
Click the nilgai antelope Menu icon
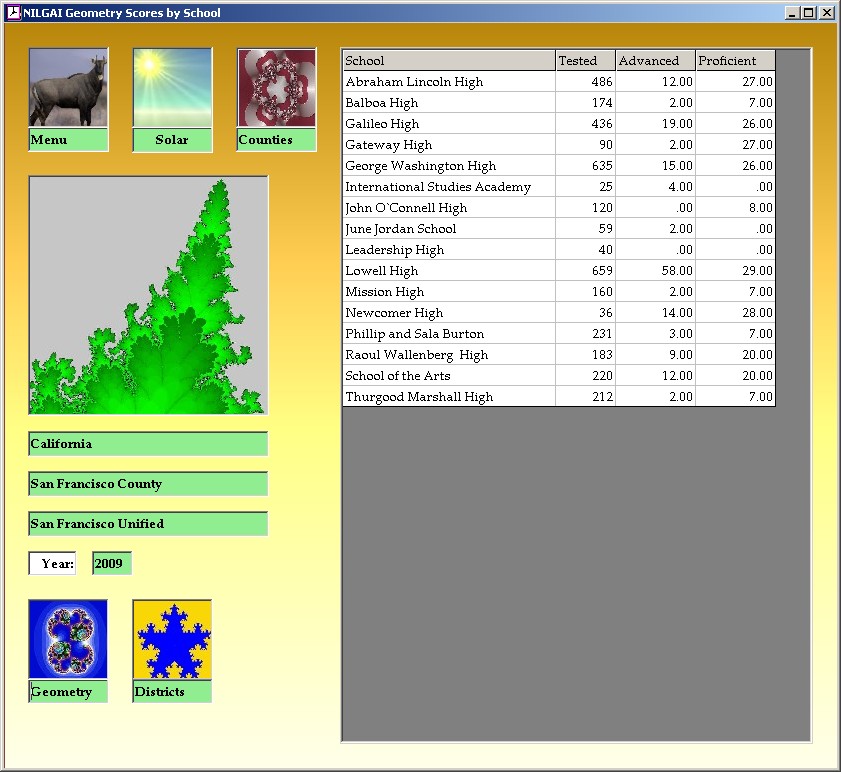68,88
